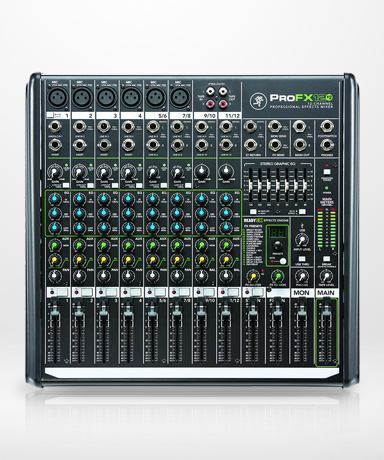Click the Phones headphone jack
The height and width of the screenshot is (460, 384).
[327, 145]
